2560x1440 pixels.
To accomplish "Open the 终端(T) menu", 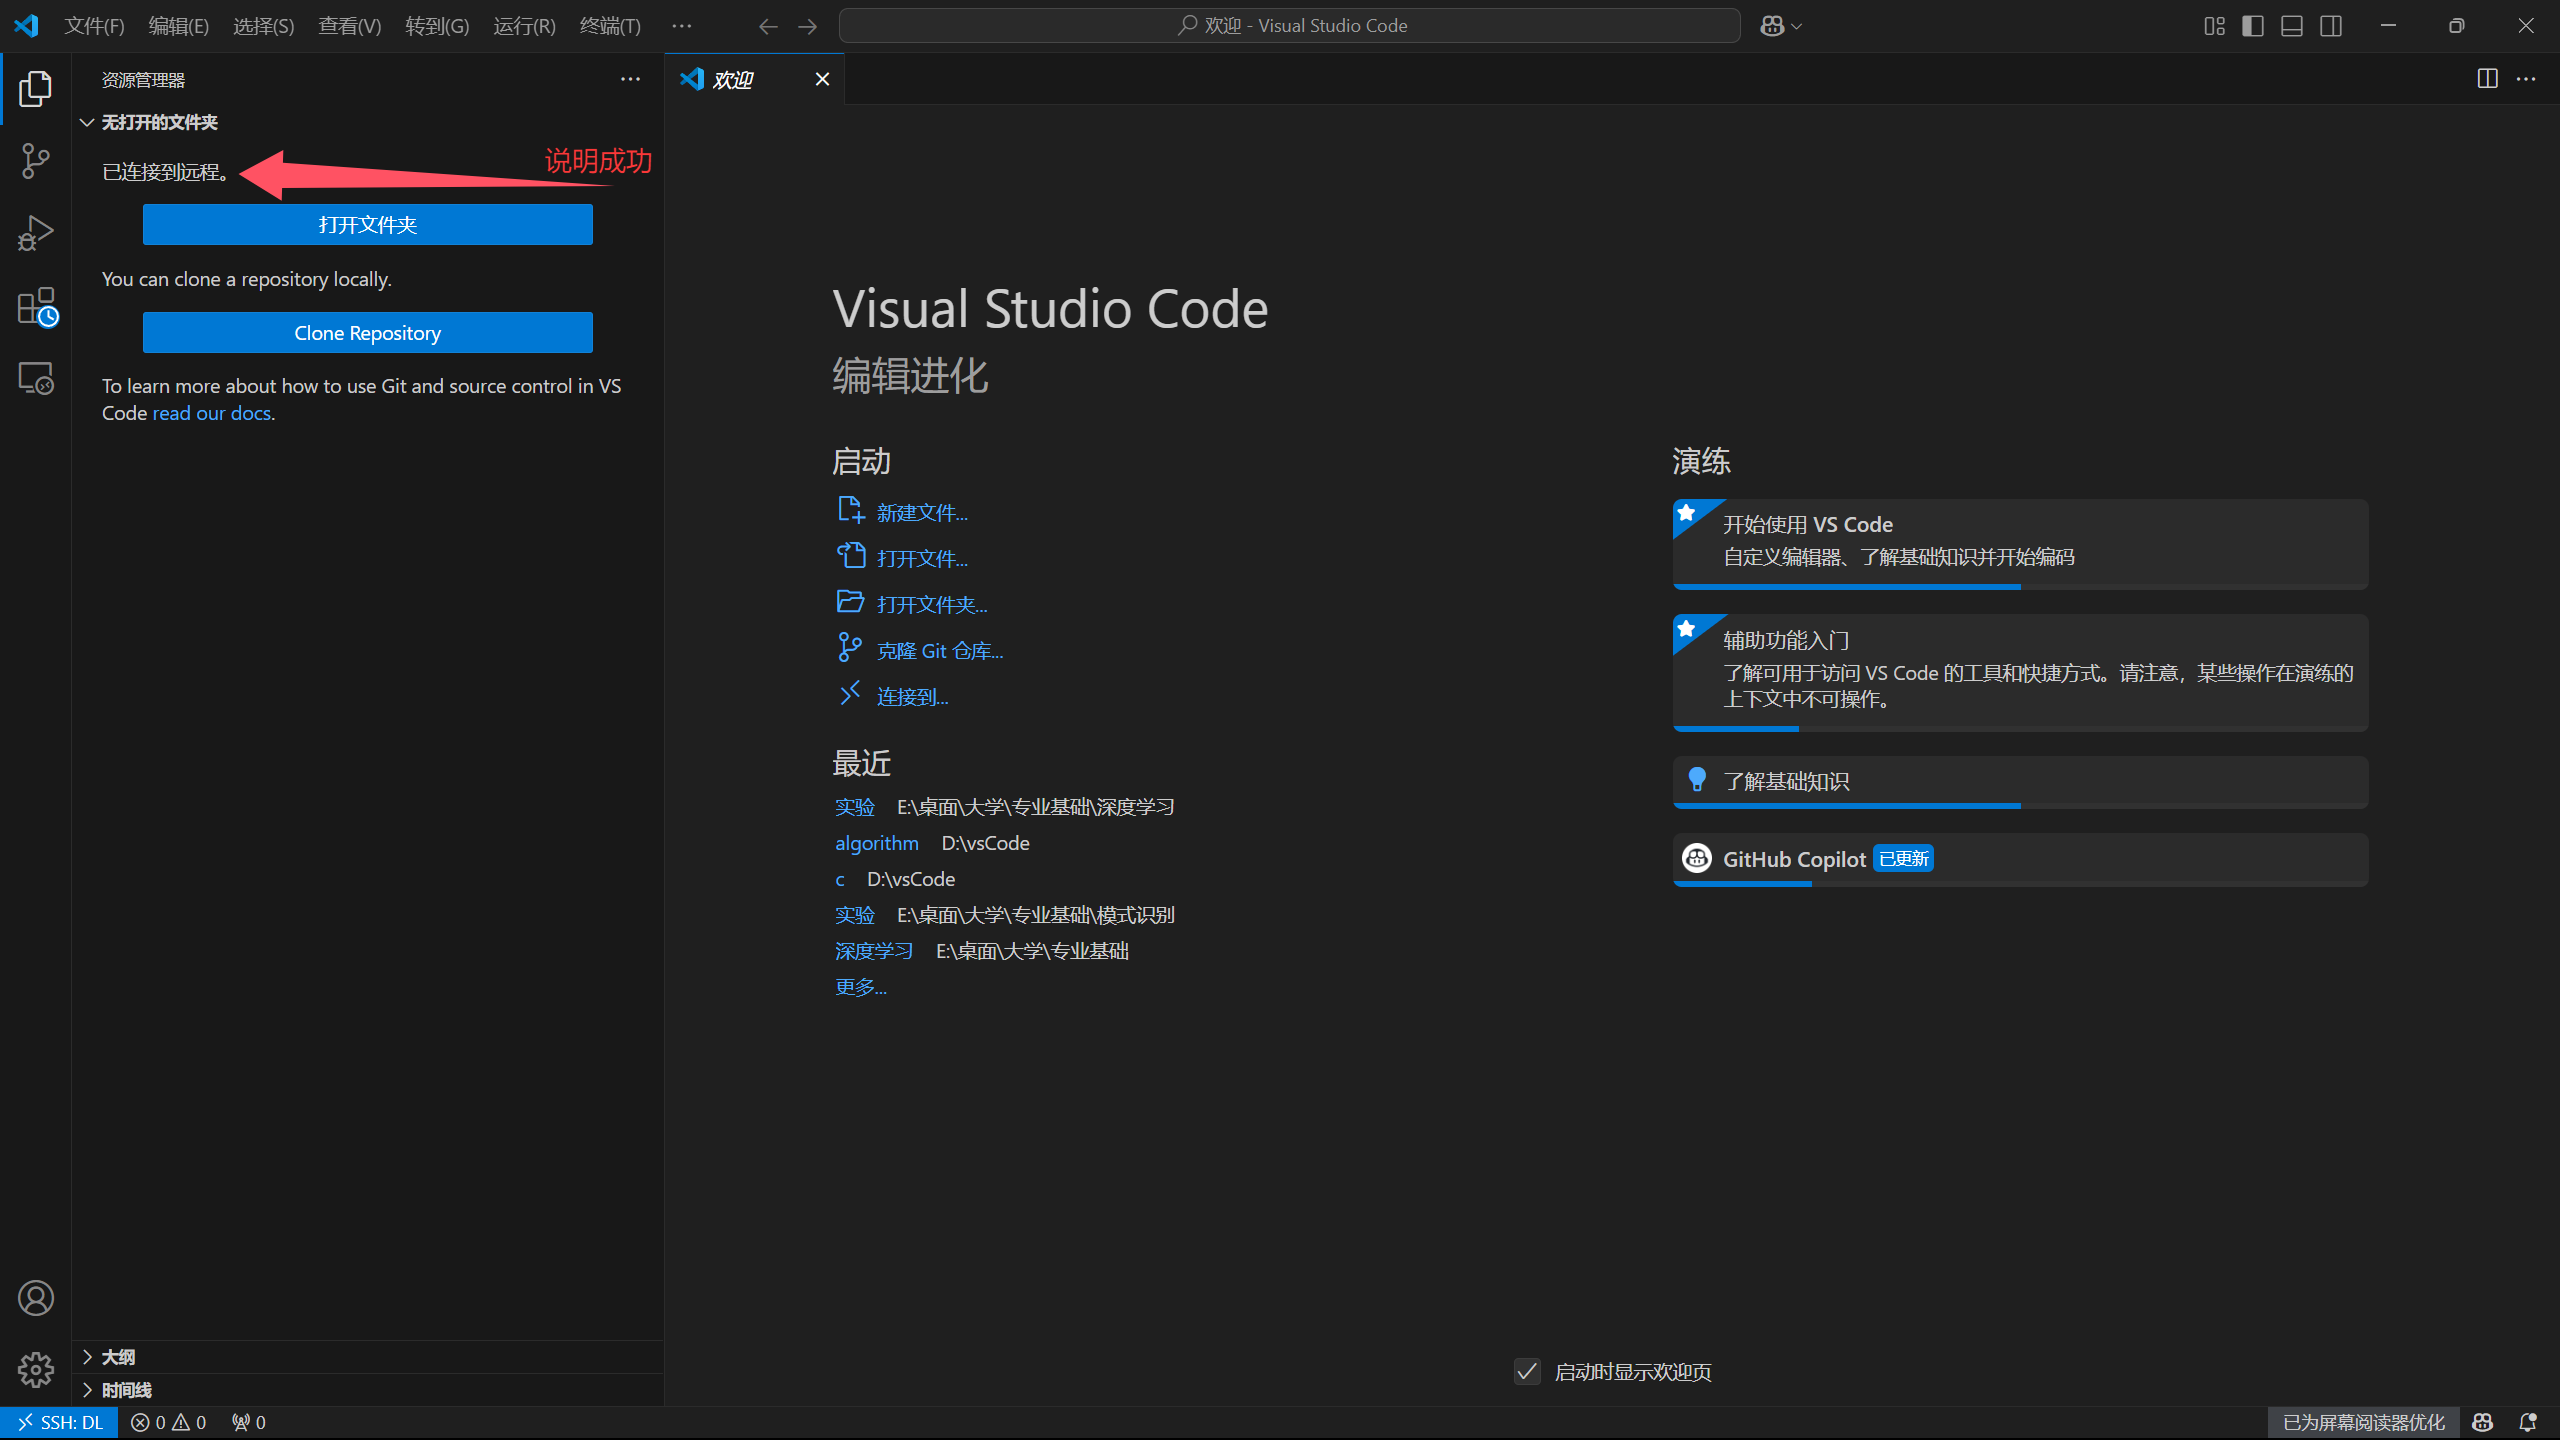I will click(x=610, y=26).
